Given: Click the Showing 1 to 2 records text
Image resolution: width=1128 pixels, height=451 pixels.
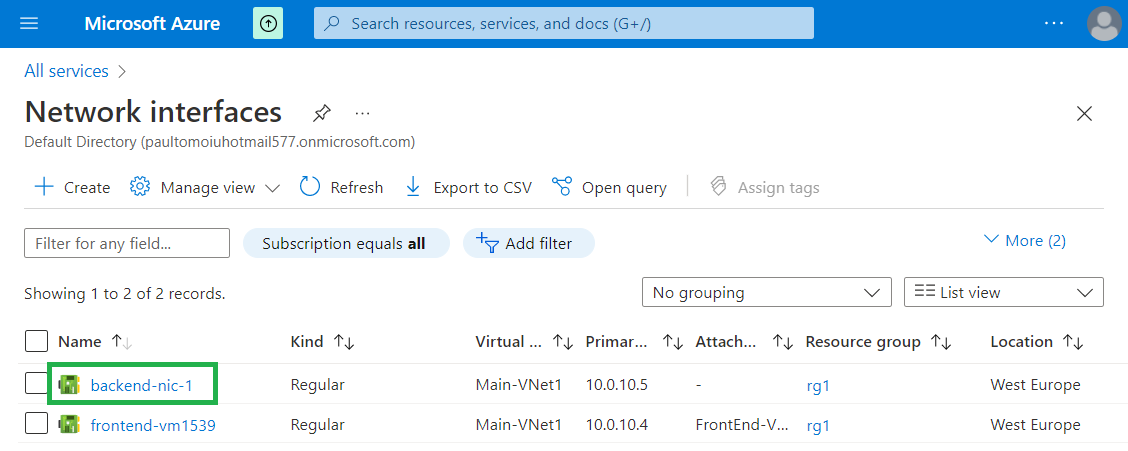Looking at the screenshot, I should pos(125,293).
